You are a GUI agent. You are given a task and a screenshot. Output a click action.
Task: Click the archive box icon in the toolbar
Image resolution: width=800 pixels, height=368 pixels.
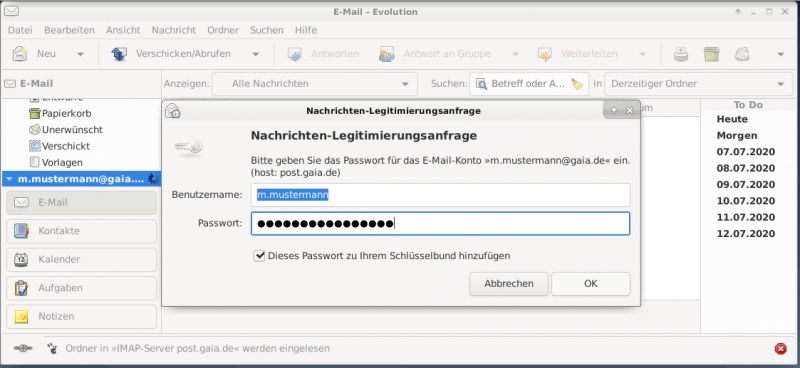click(711, 54)
